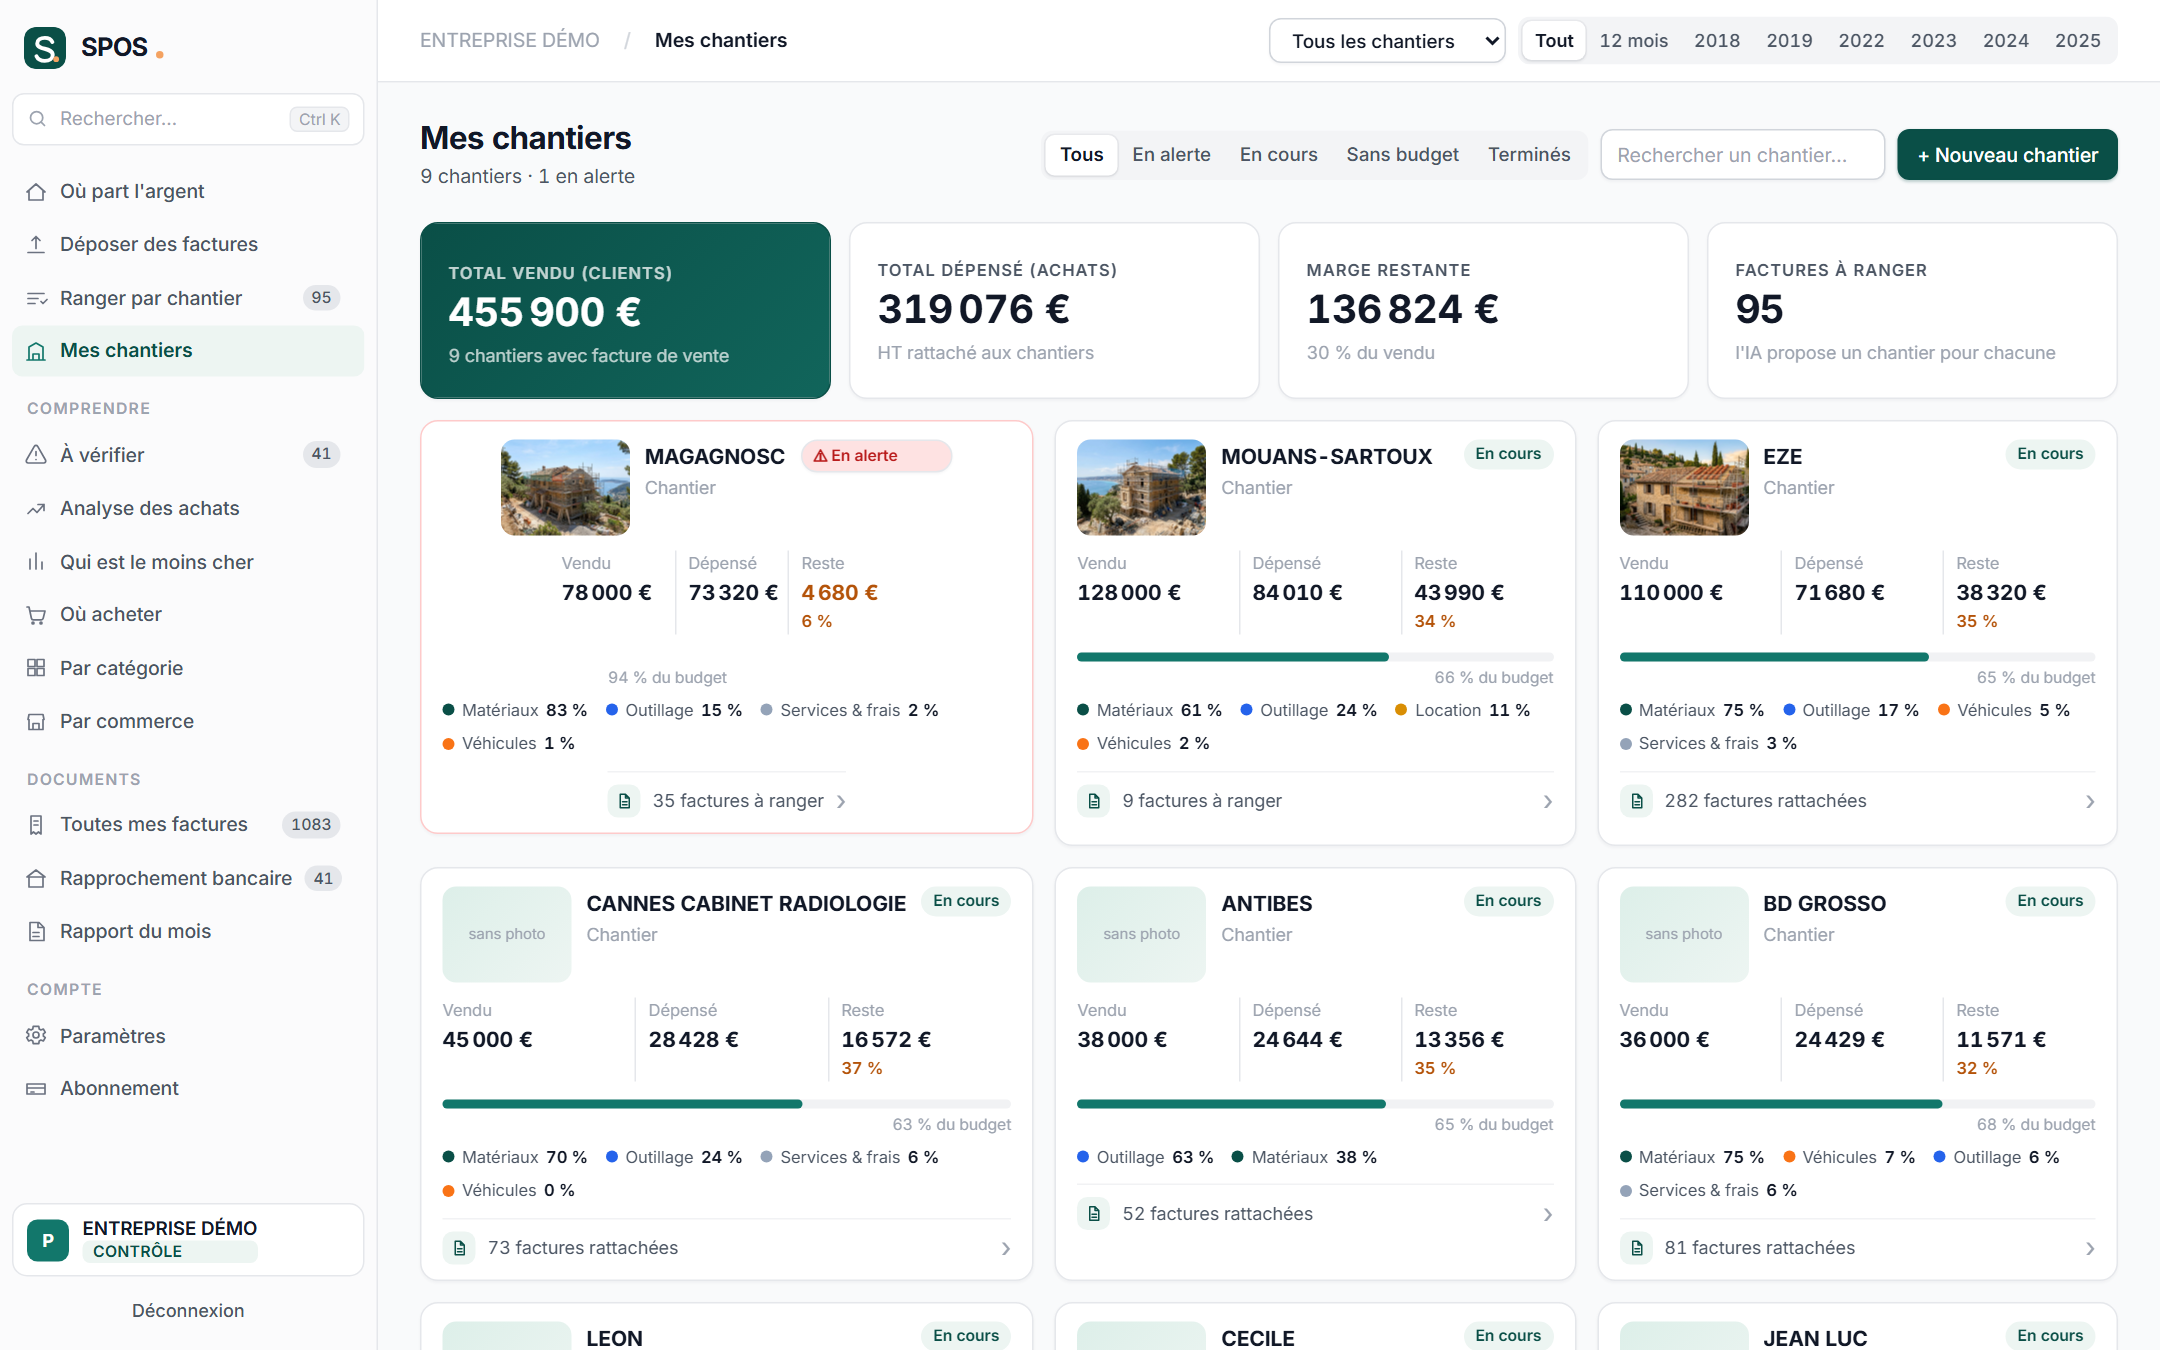Image resolution: width=2160 pixels, height=1350 pixels.
Task: Click the house icon next to Où part l'argent
Action: [x=36, y=191]
